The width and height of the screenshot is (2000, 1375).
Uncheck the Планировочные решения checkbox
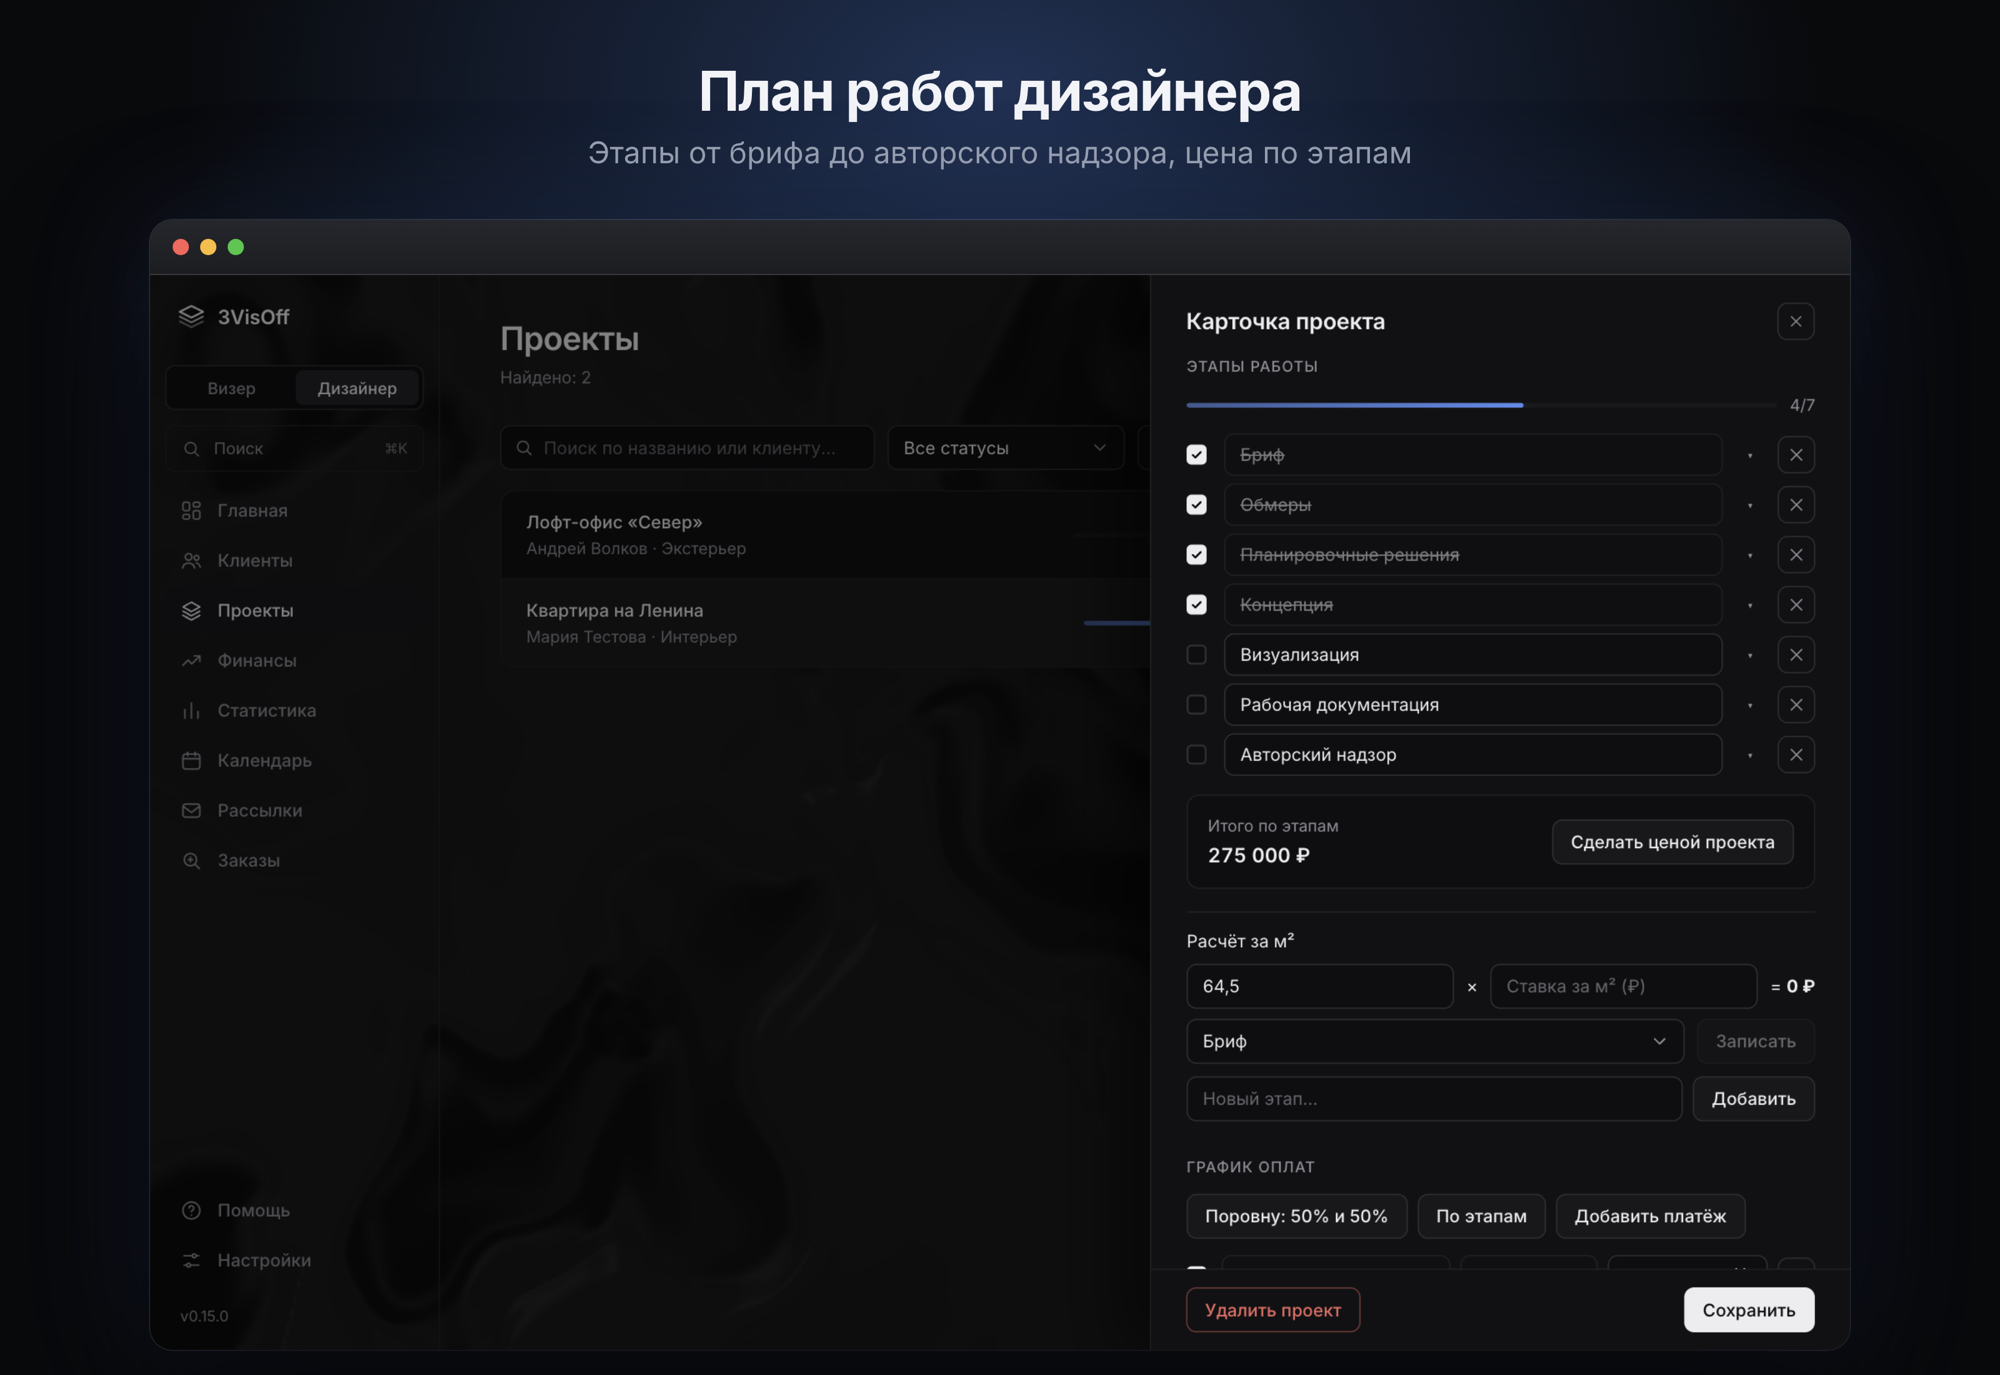pos(1196,555)
